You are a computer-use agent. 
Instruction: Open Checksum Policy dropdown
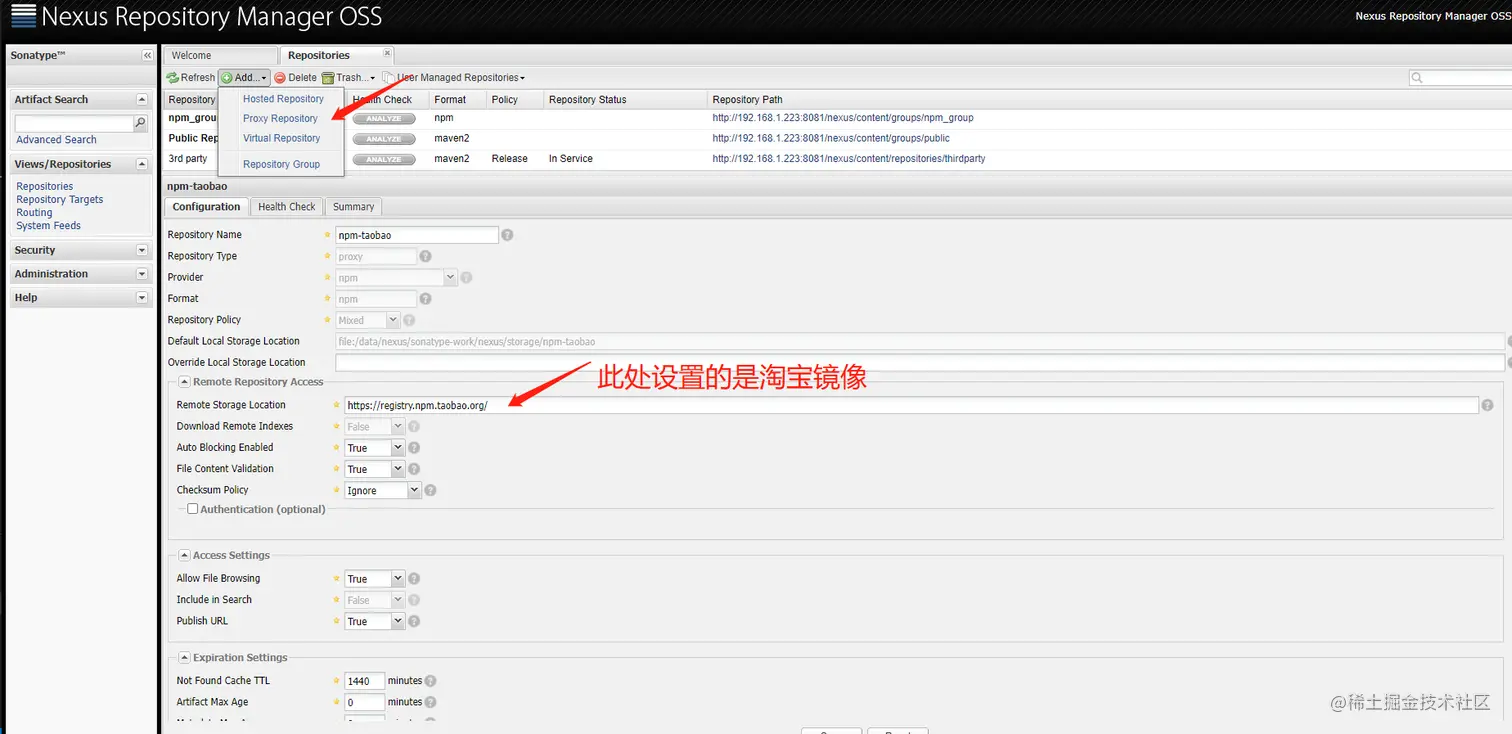click(x=414, y=490)
